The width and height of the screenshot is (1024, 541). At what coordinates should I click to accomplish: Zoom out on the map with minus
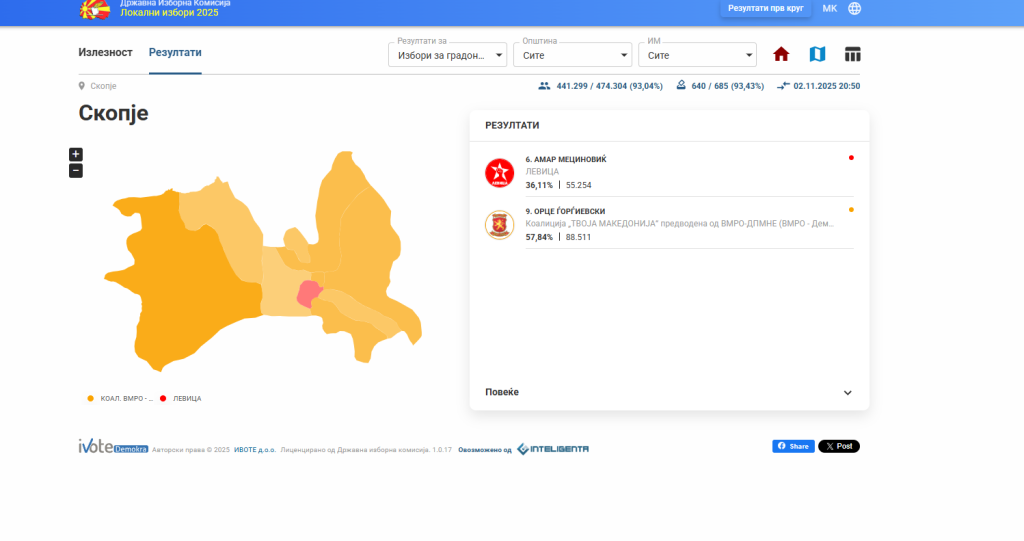click(x=76, y=171)
